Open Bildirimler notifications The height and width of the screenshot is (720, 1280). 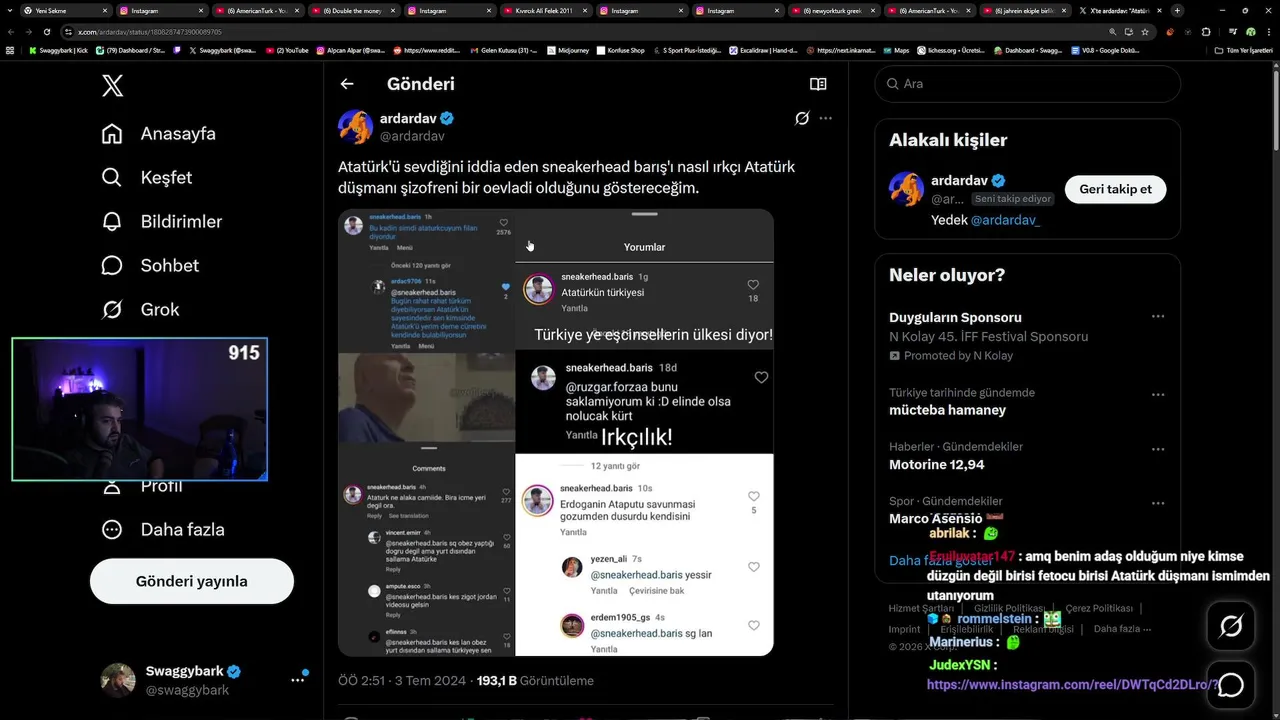pos(162,221)
